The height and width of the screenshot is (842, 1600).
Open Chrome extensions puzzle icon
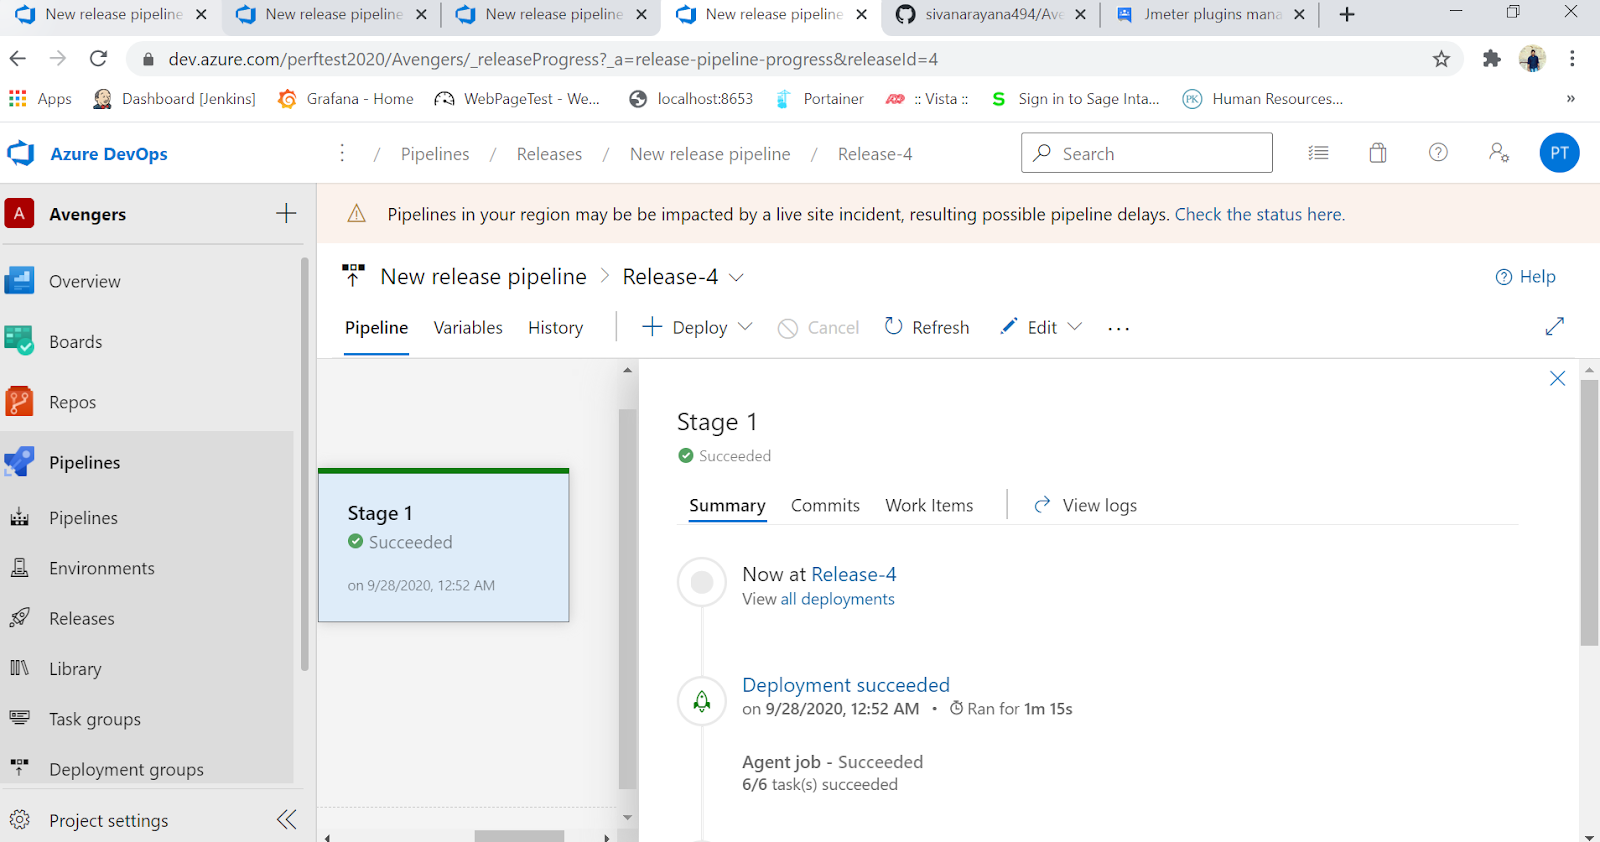tap(1491, 59)
